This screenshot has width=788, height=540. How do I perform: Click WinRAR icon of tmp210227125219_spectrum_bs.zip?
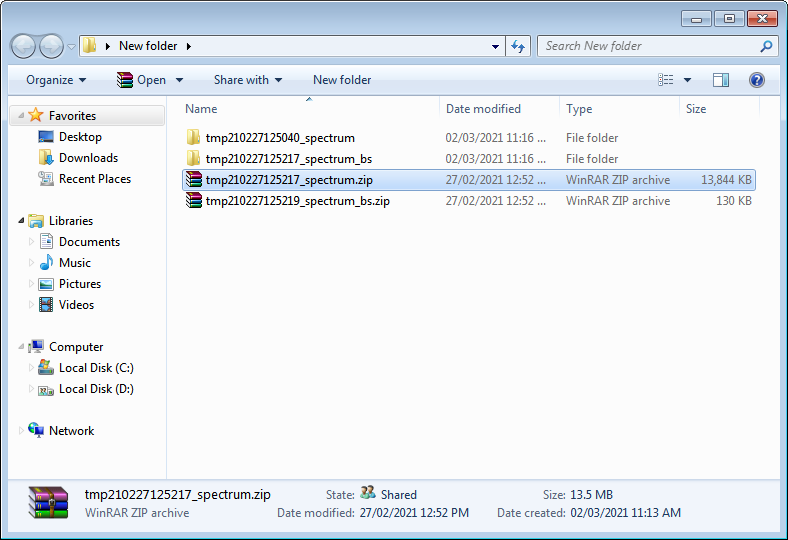(193, 200)
